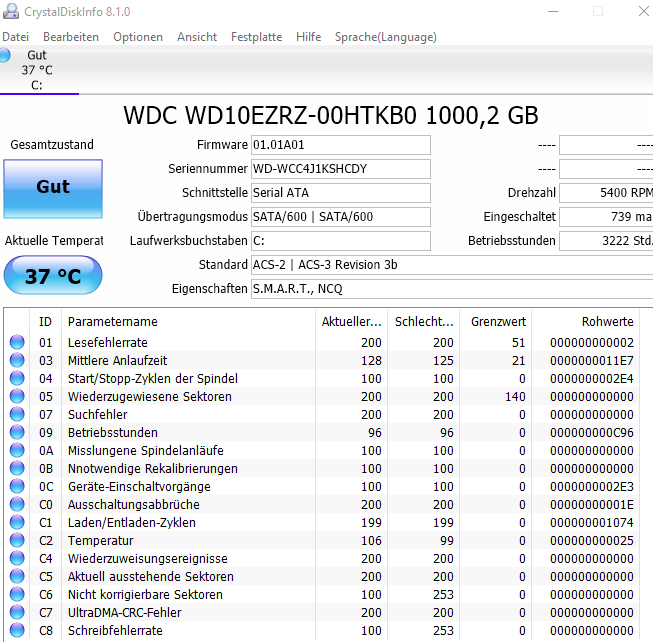The image size is (653, 642).
Task: Click the Gesamtzustand label
Action: tap(52, 145)
